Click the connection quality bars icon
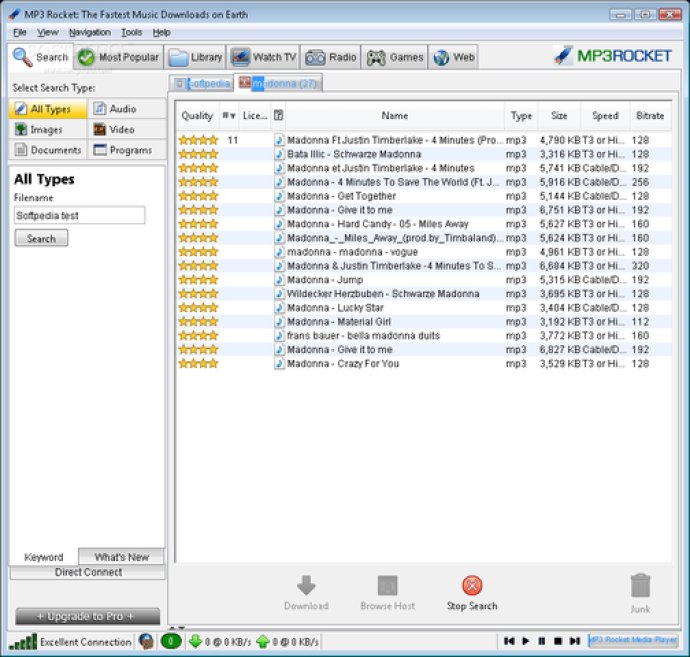Screen dimensions: 690x657 [23, 642]
